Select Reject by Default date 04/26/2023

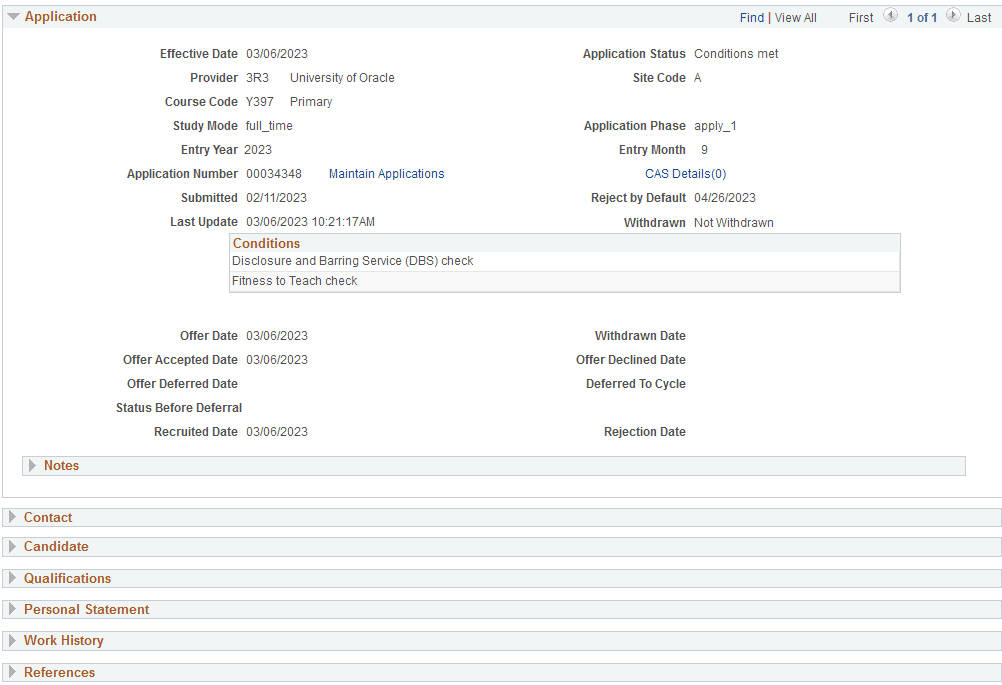coord(725,198)
